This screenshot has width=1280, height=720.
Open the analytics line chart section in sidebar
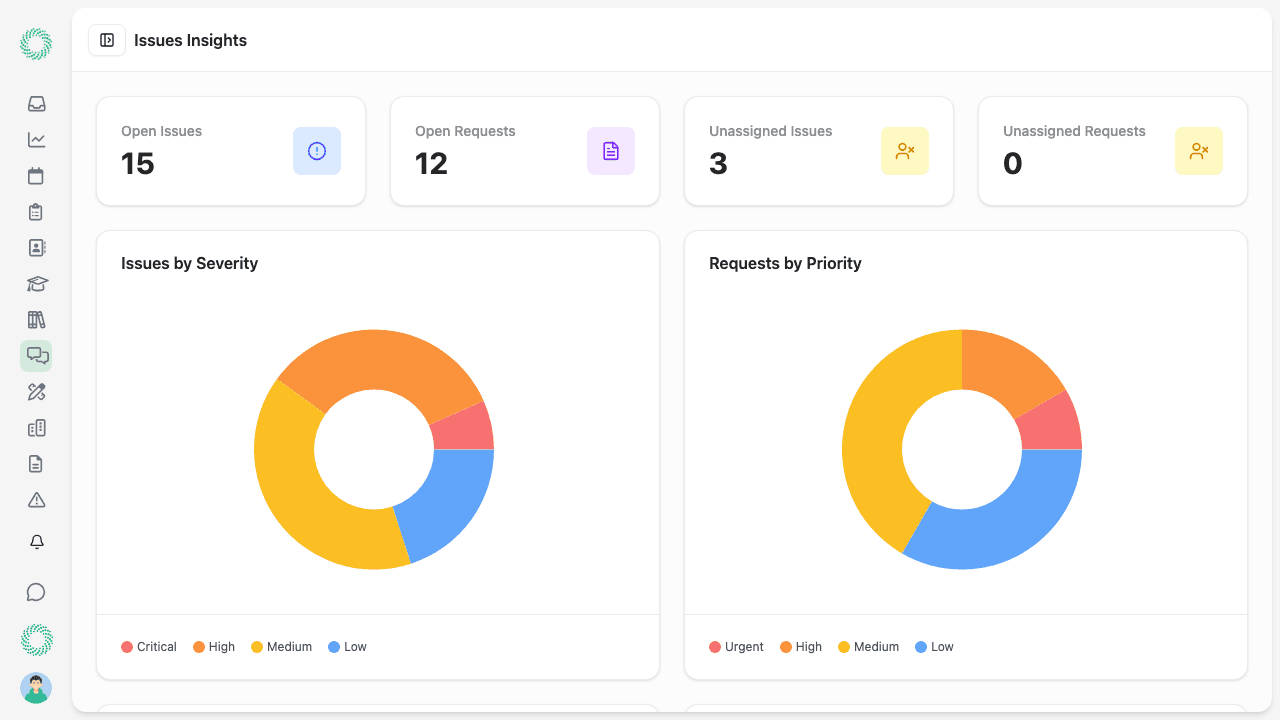click(36, 140)
